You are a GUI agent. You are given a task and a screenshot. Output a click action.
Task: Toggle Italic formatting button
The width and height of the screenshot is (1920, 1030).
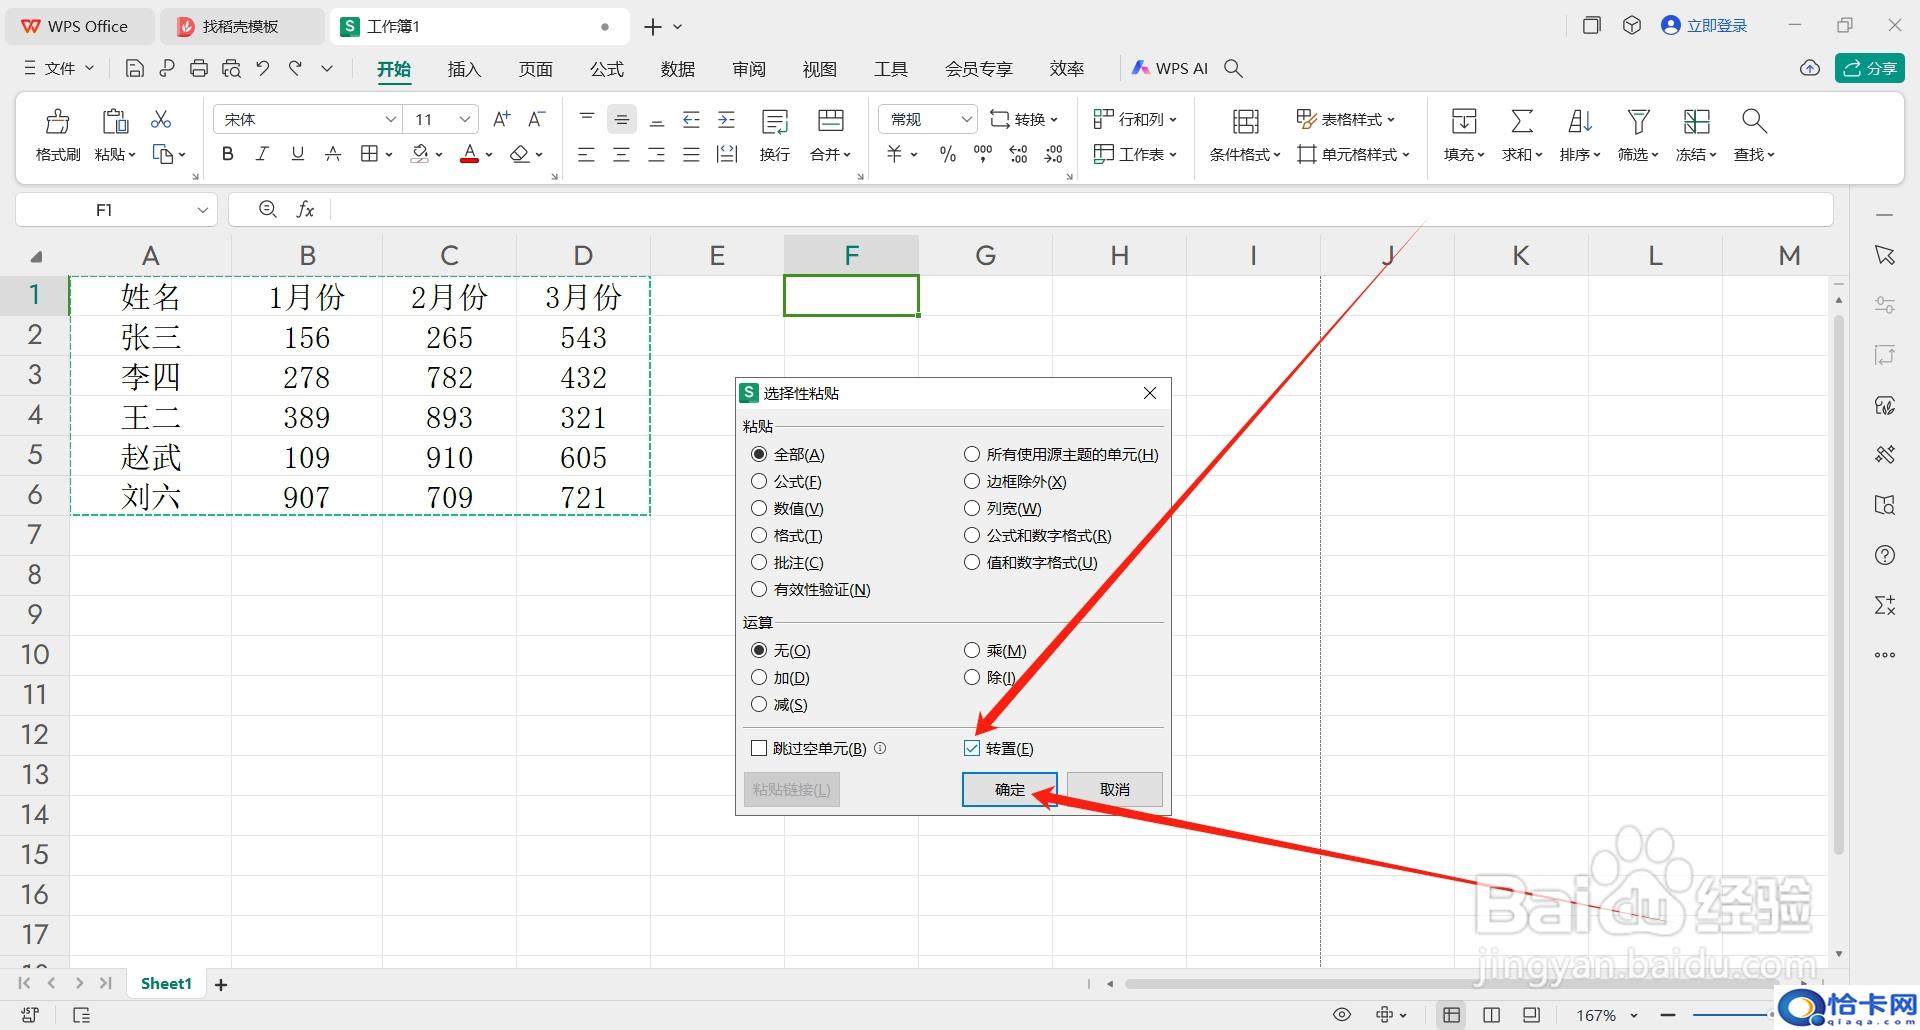tap(262, 154)
